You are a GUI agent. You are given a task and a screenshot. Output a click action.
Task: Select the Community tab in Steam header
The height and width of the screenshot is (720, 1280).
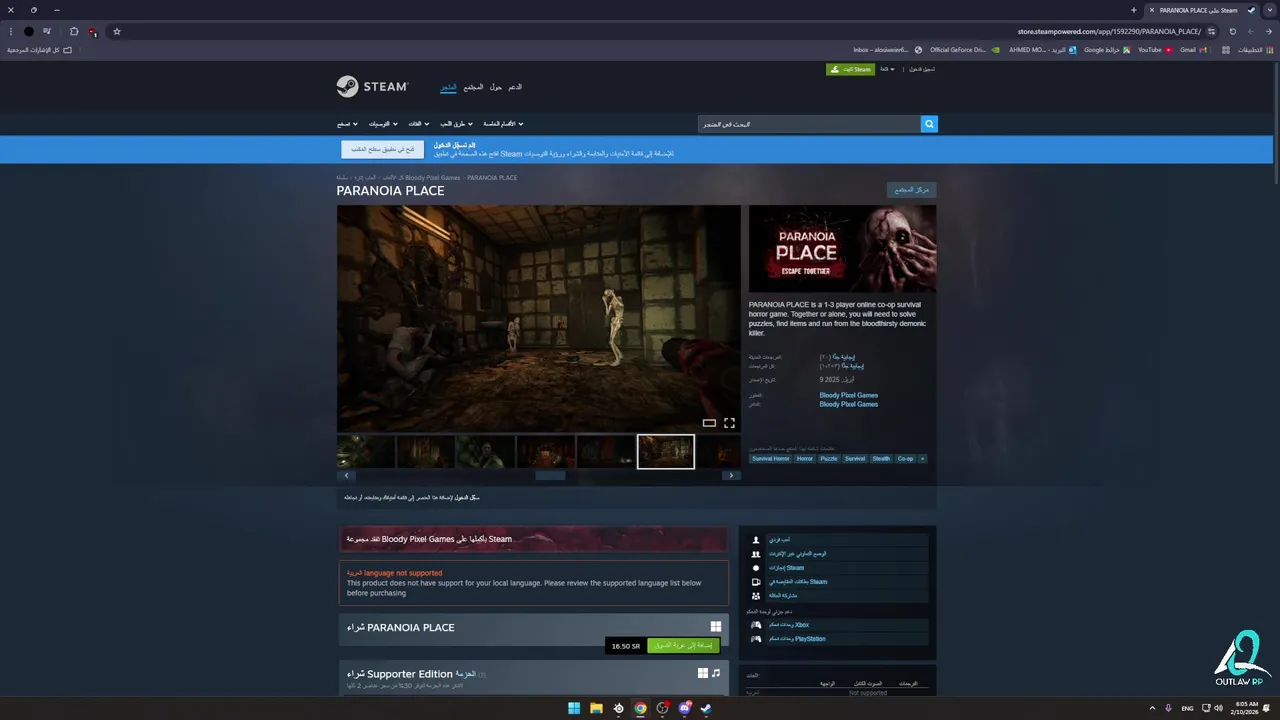tap(473, 87)
